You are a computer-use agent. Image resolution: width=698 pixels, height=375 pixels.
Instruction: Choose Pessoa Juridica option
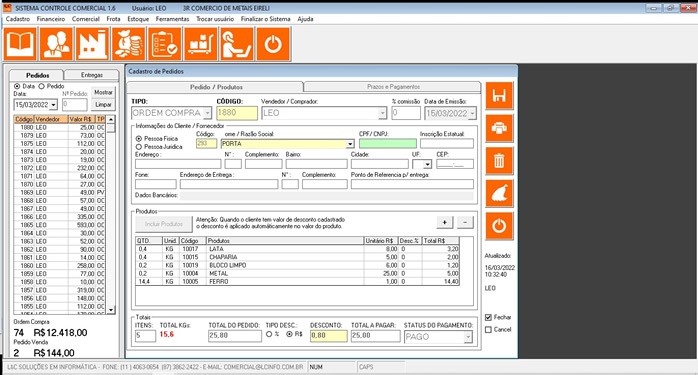point(138,147)
